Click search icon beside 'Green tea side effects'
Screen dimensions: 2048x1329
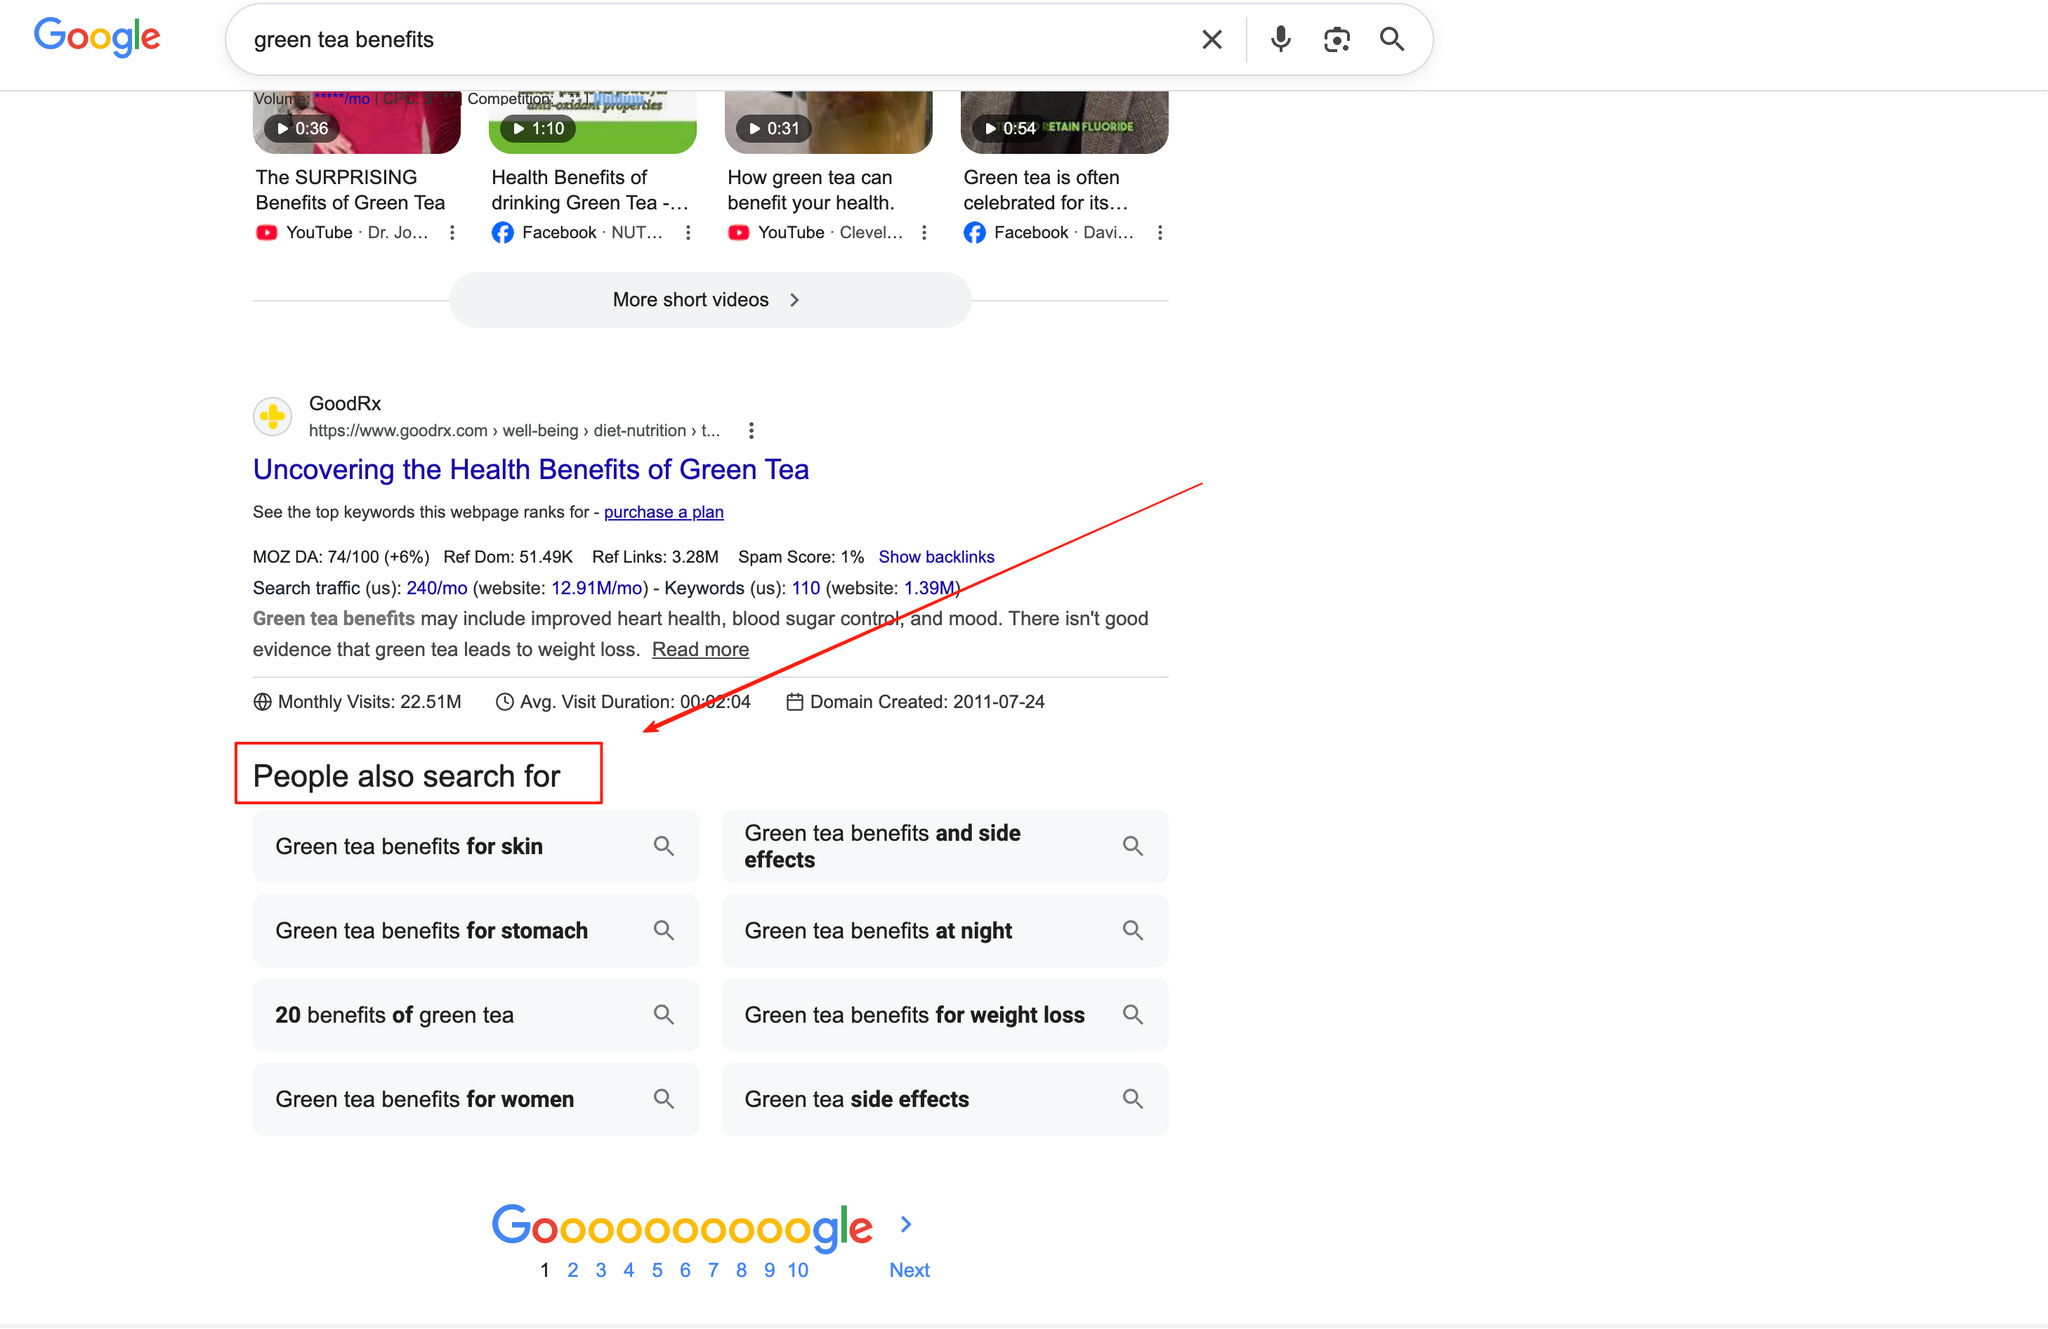tap(1132, 1099)
